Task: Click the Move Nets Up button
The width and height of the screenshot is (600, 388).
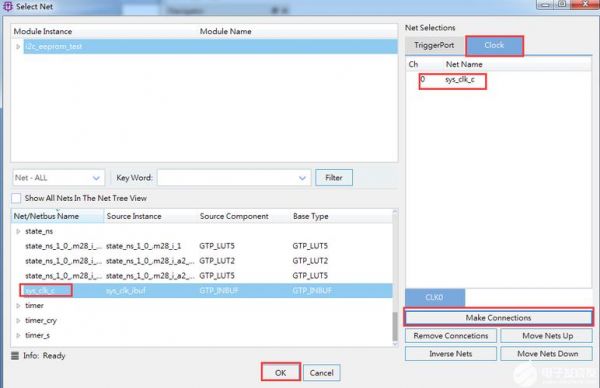Action: tap(548, 336)
